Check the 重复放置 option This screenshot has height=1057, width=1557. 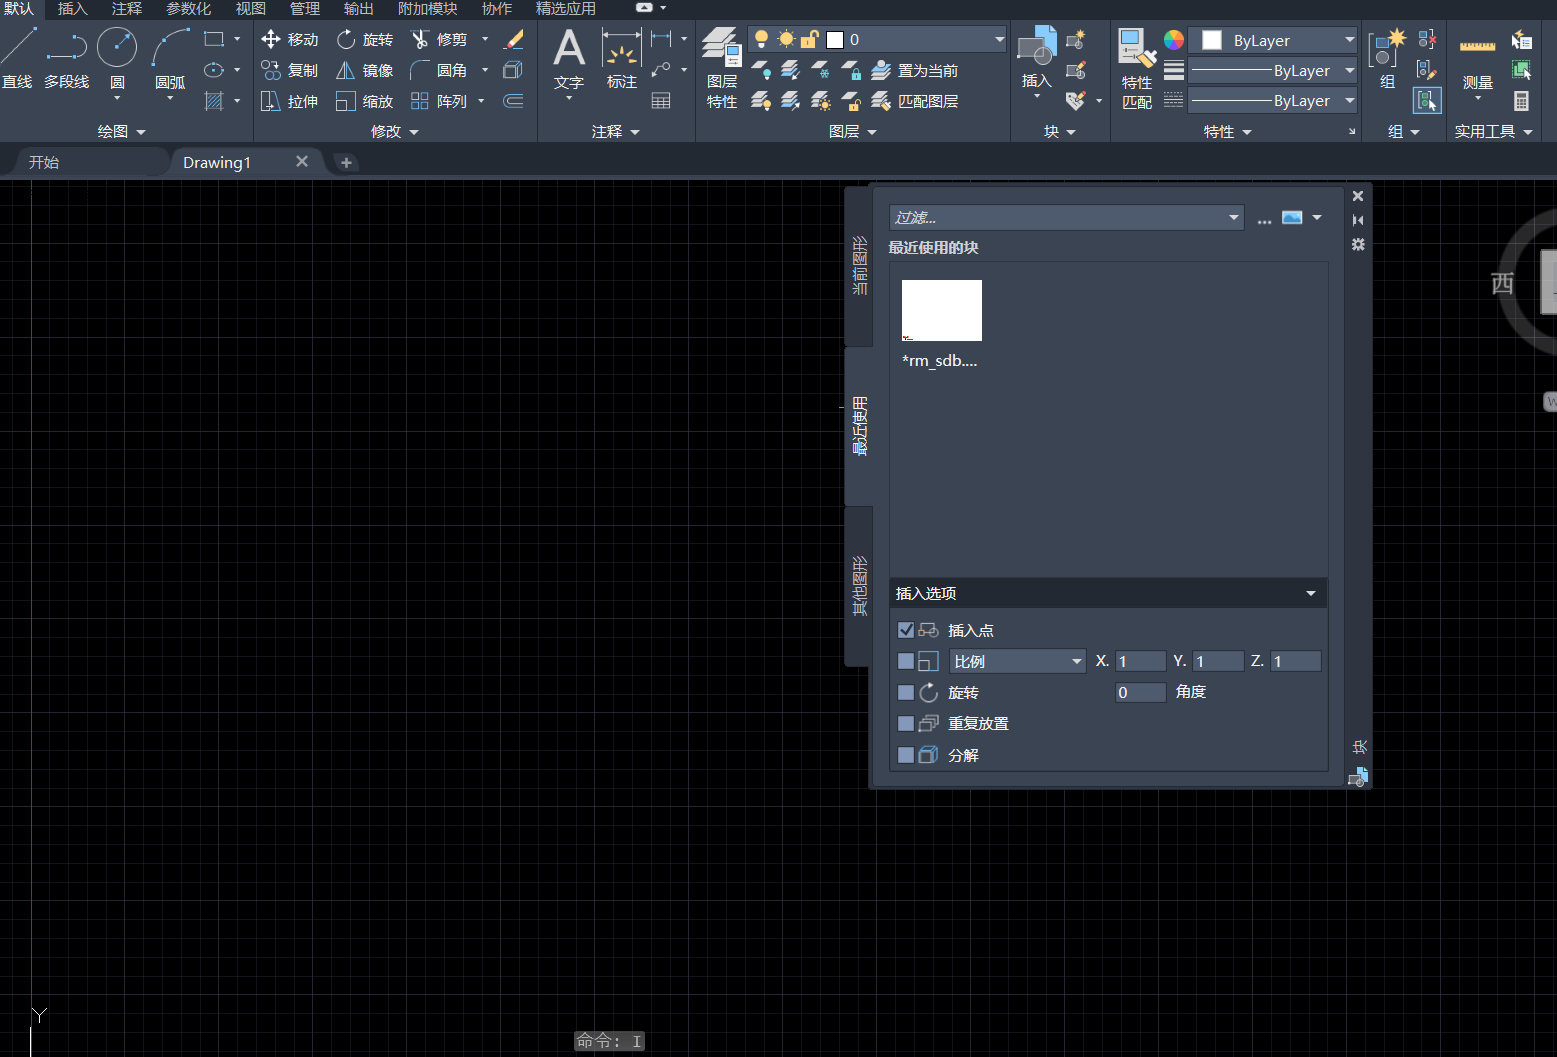[x=906, y=723]
